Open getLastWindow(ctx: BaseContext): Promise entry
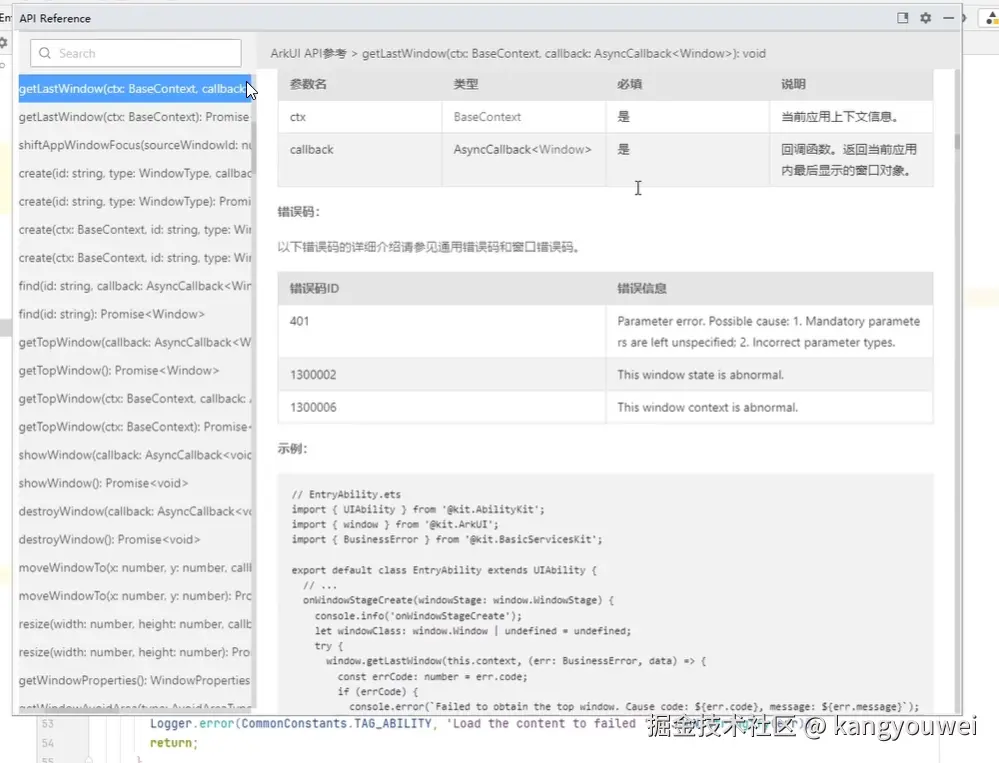The width and height of the screenshot is (999, 763). pyautogui.click(x=134, y=117)
